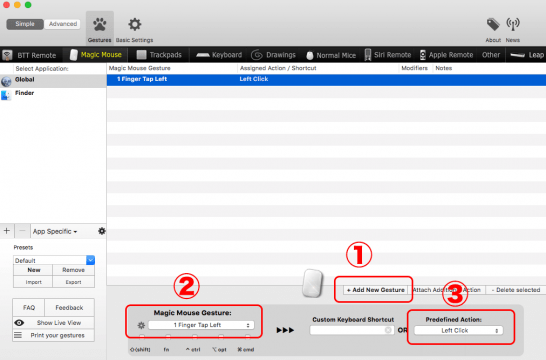Click the gesture settings gear icon
The width and height of the screenshot is (546, 360).
[x=141, y=325]
